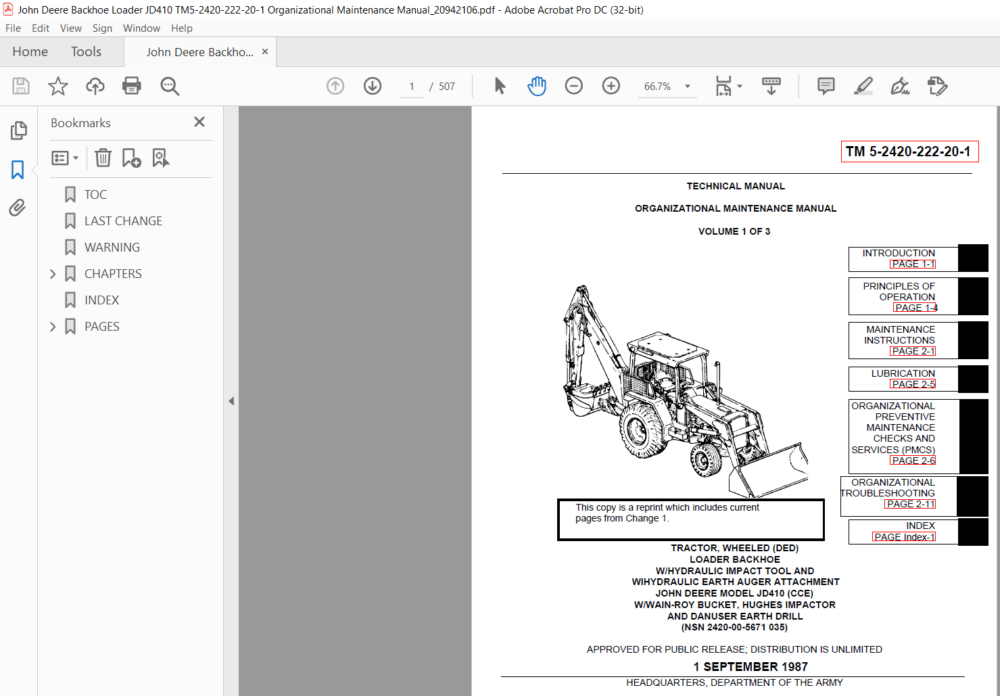The width and height of the screenshot is (1000, 696).
Task: Select the INDEX bookmark
Action: coord(102,300)
